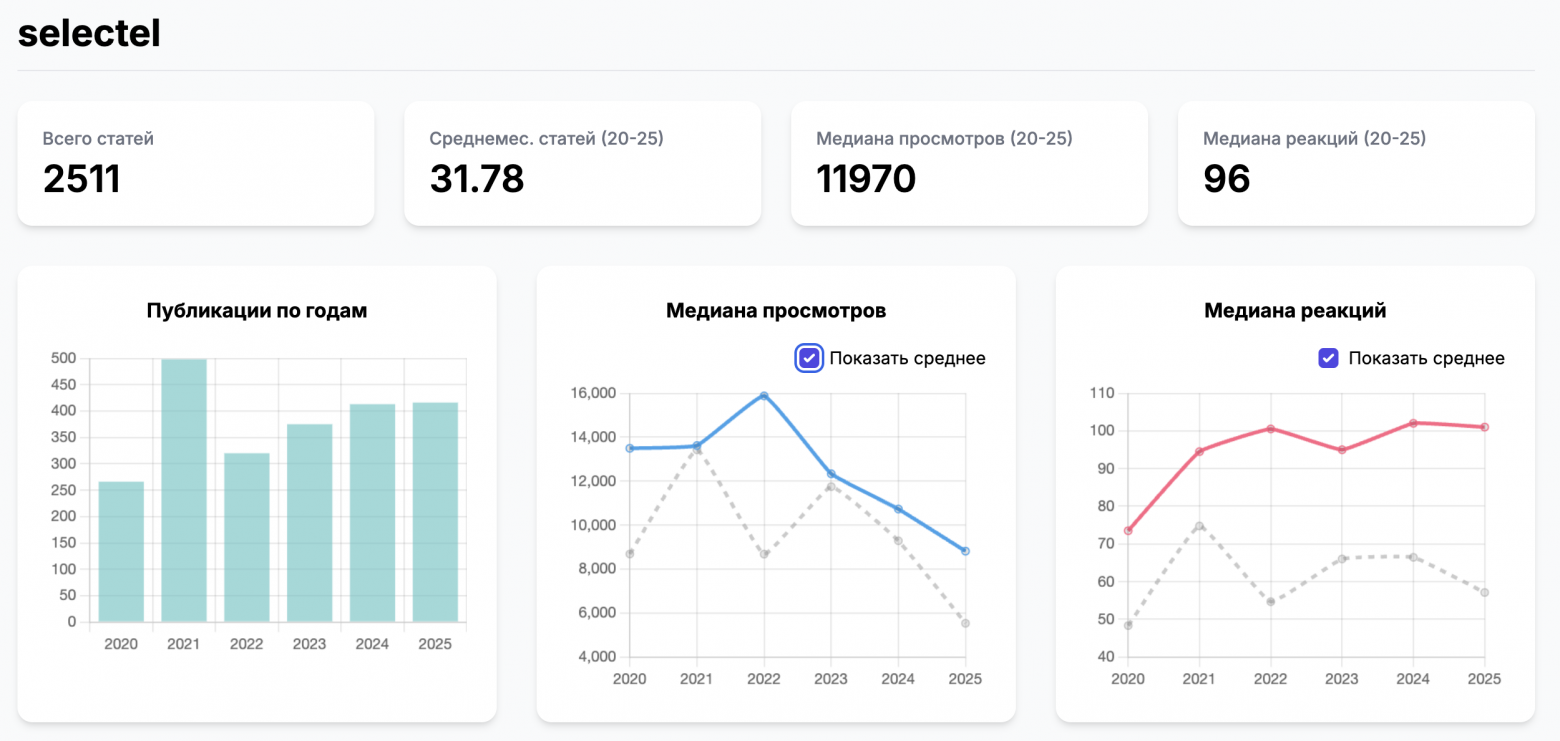Click blue 2020 point on Медиана просмотров line

pyautogui.click(x=630, y=448)
